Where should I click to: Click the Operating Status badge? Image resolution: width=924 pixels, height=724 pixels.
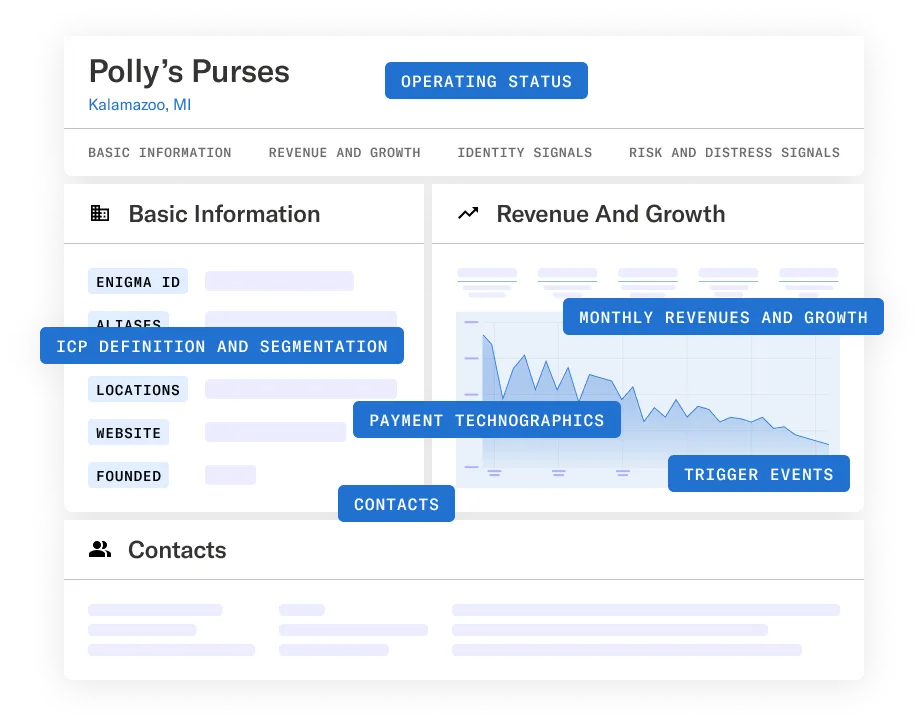[486, 81]
